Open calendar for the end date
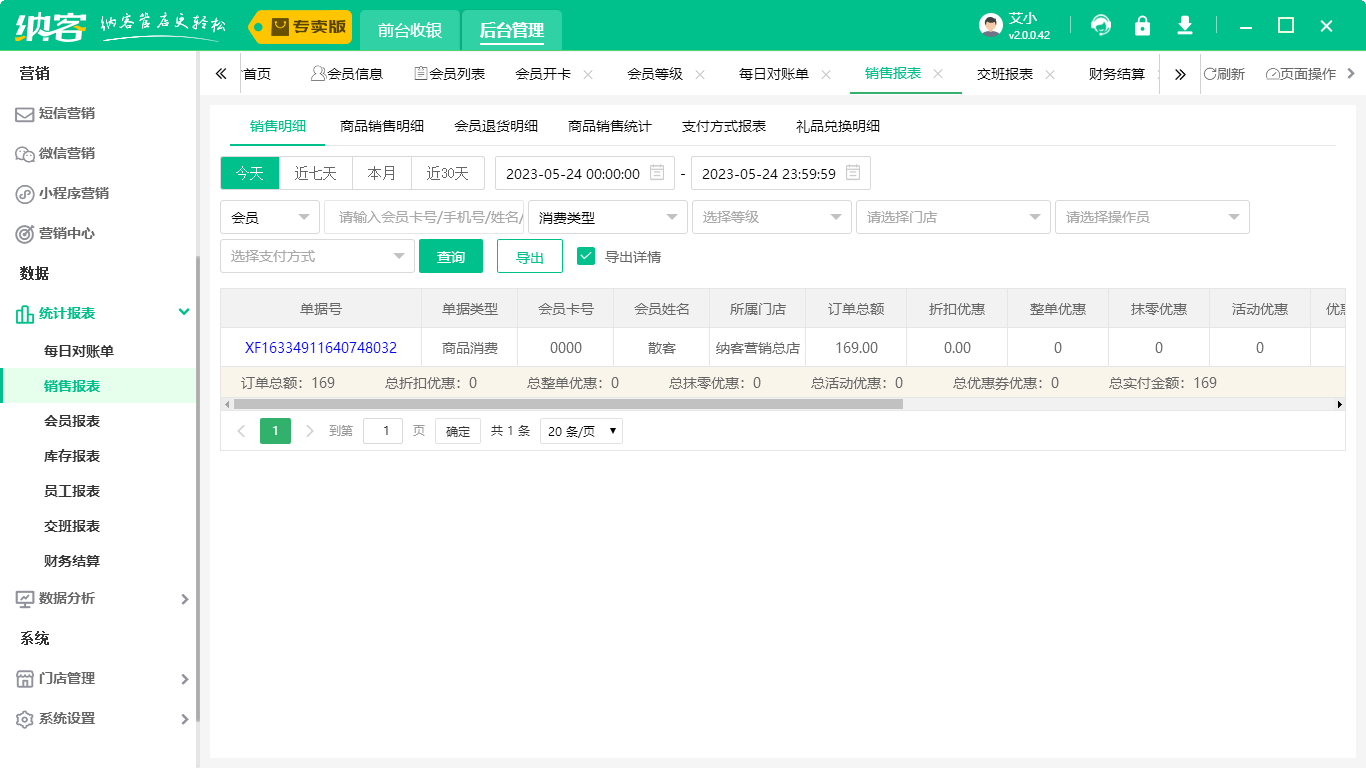1366x768 pixels. pyautogui.click(x=853, y=173)
